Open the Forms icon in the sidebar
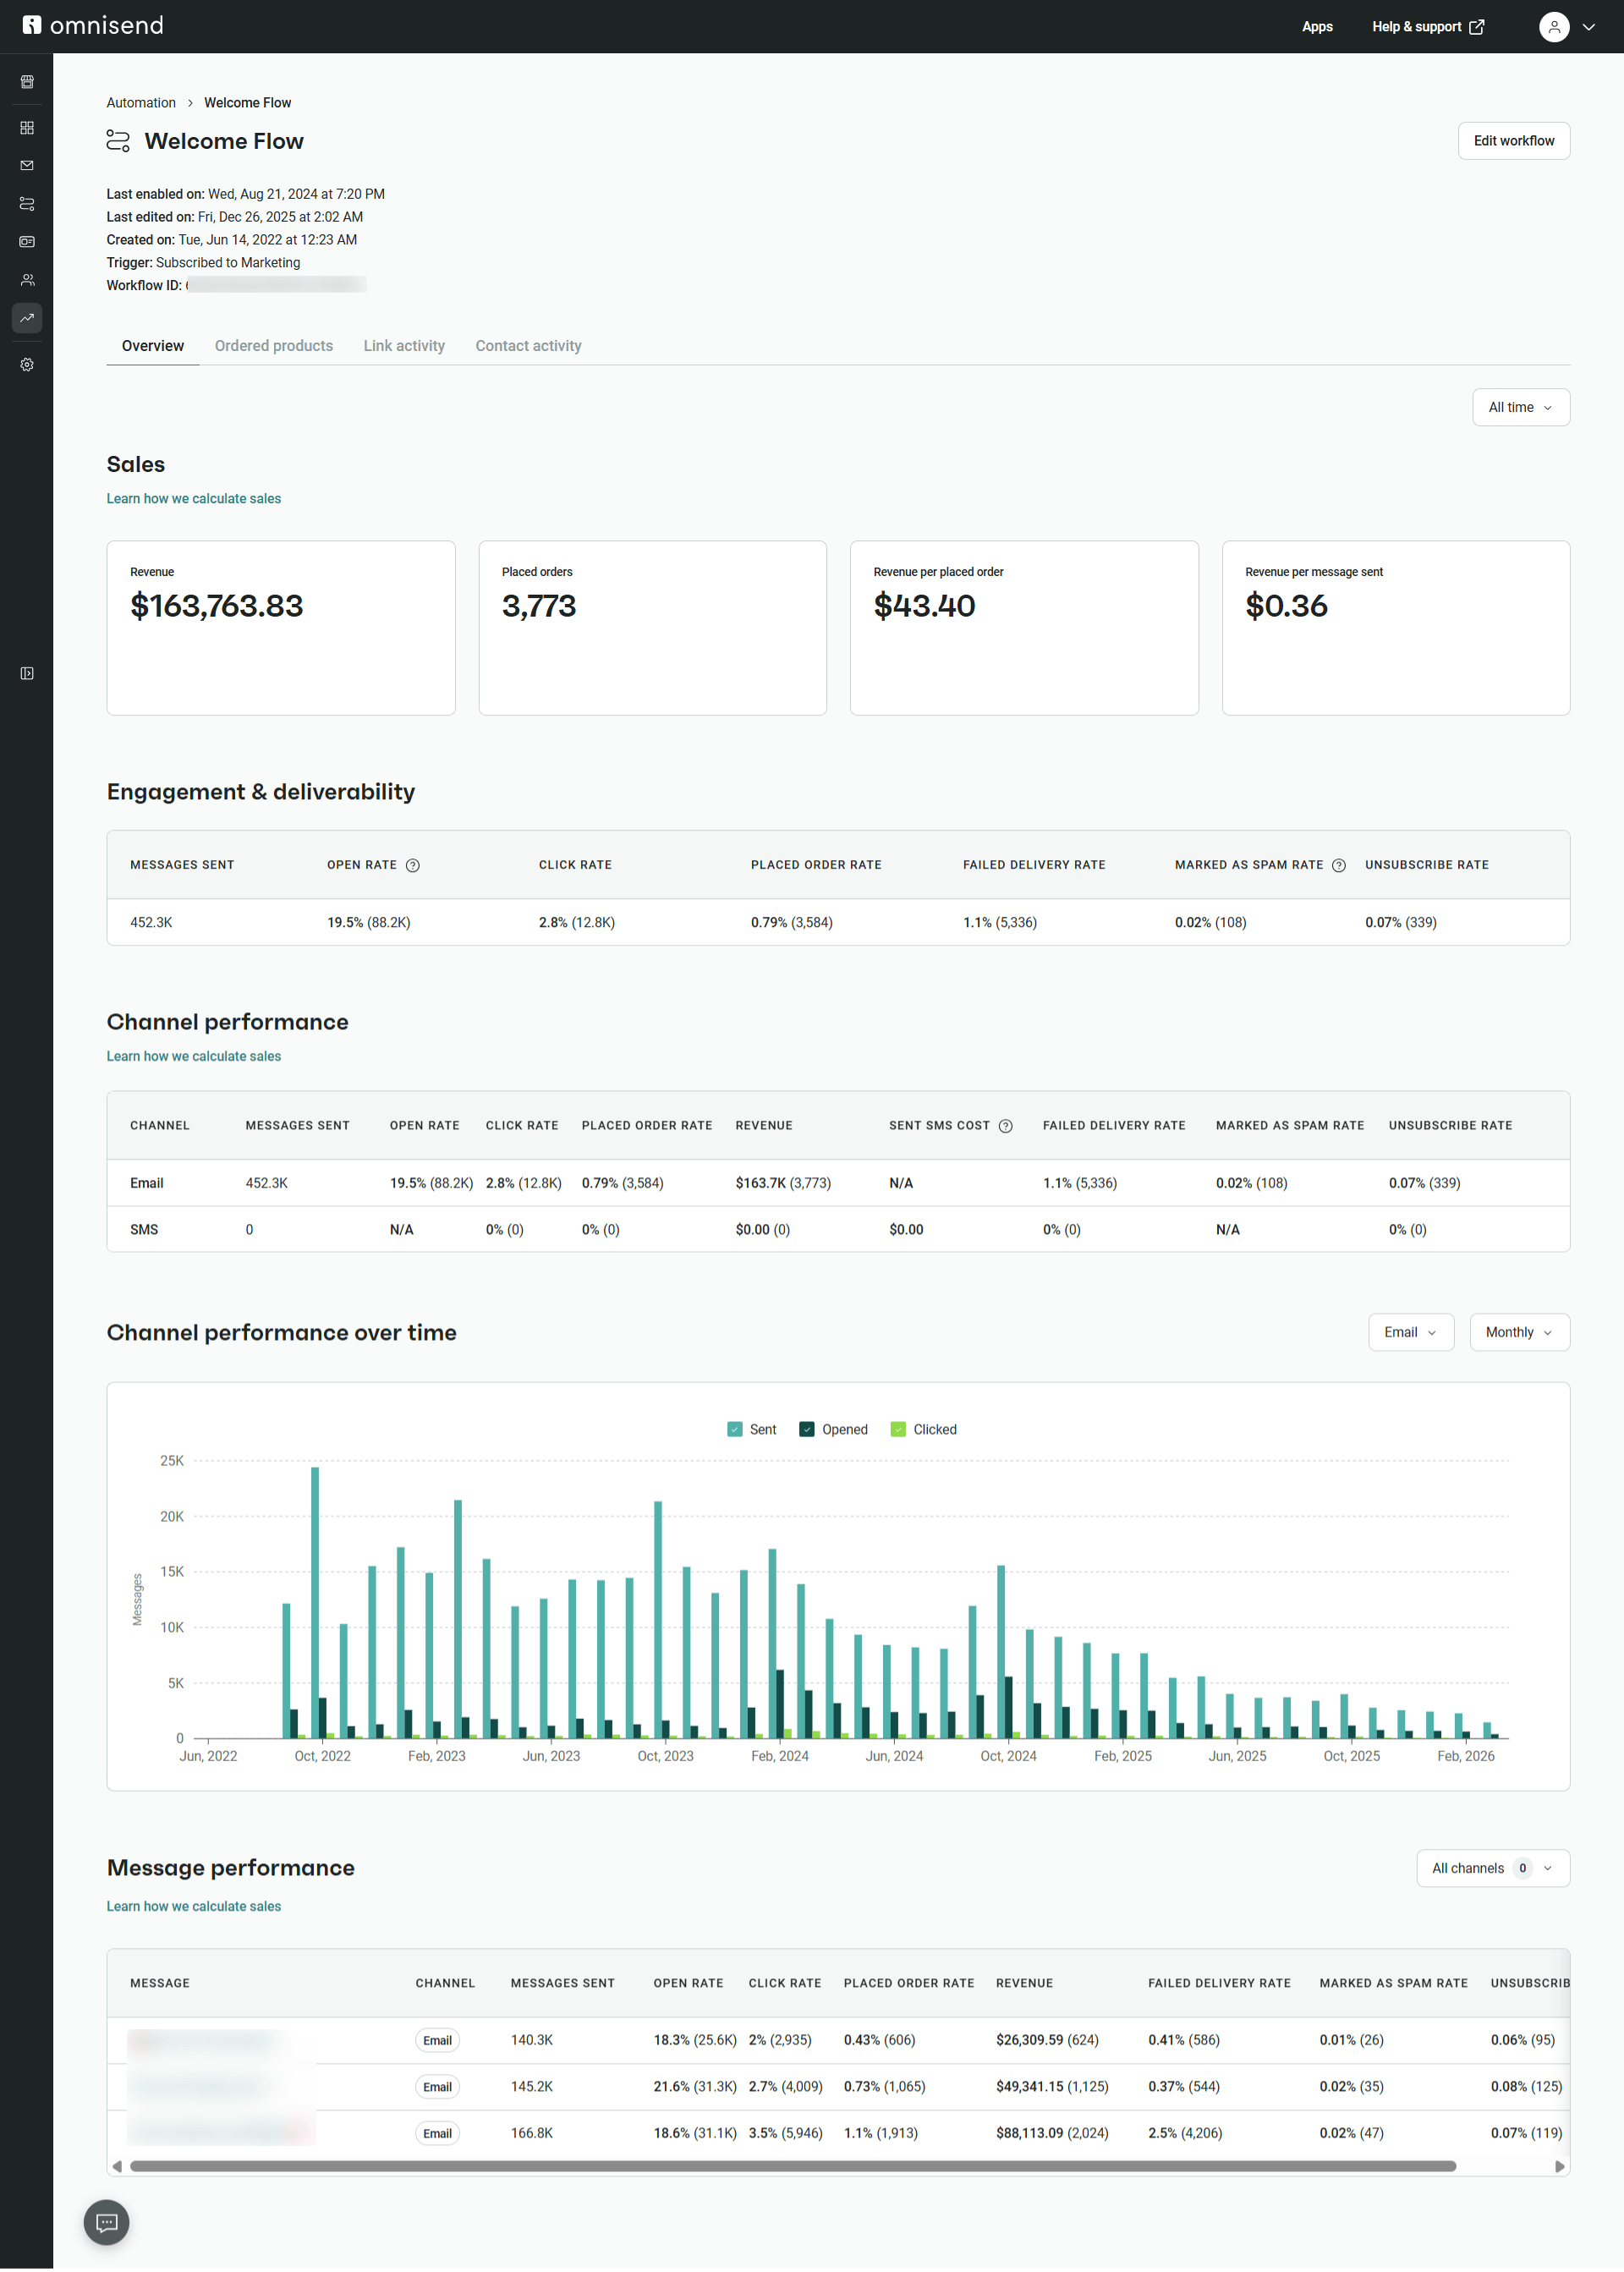Screen dimensions: 1624x2272 coord(26,241)
